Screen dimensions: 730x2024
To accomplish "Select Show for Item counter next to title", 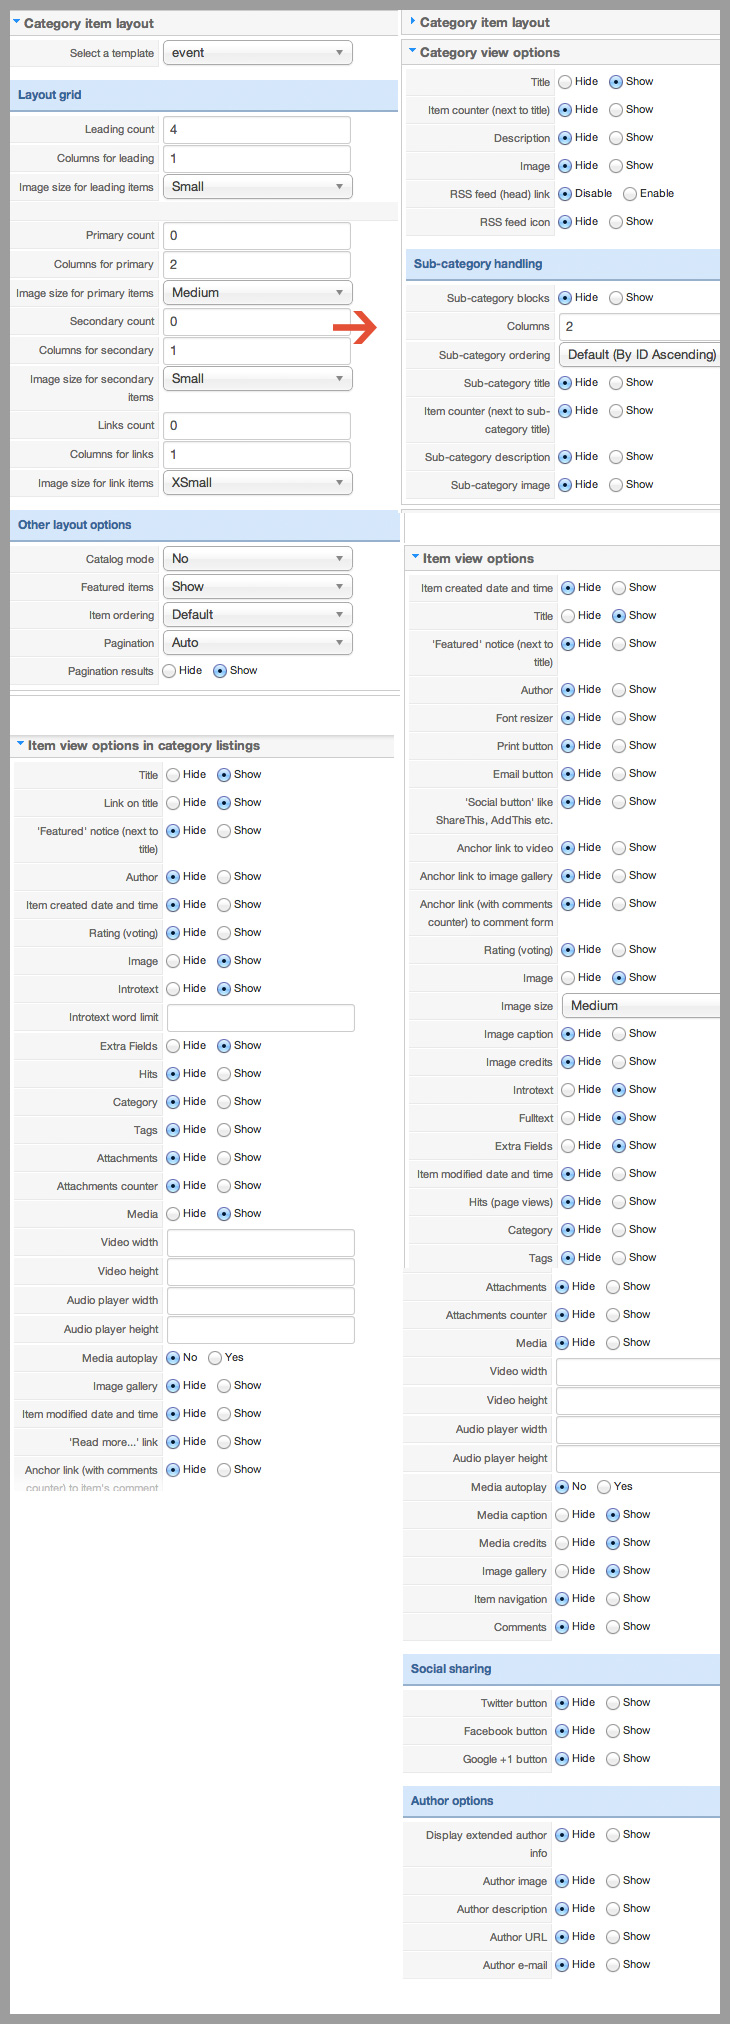I will tap(616, 110).
